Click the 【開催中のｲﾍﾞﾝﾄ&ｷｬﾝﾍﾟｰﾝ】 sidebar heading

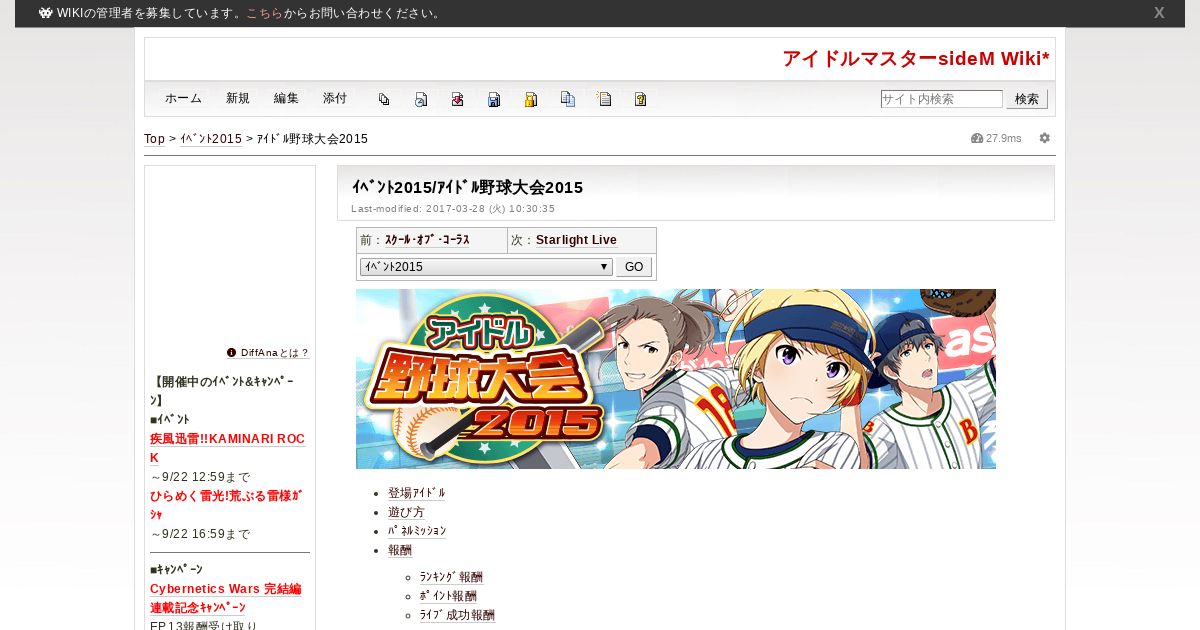tap(224, 391)
